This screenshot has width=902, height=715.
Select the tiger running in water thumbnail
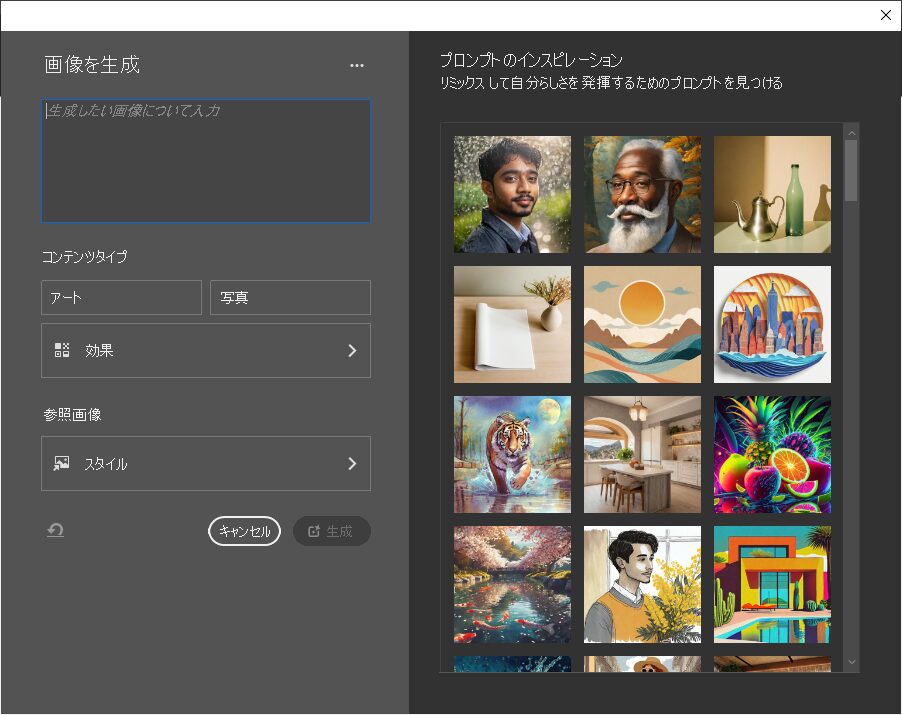pyautogui.click(x=513, y=454)
